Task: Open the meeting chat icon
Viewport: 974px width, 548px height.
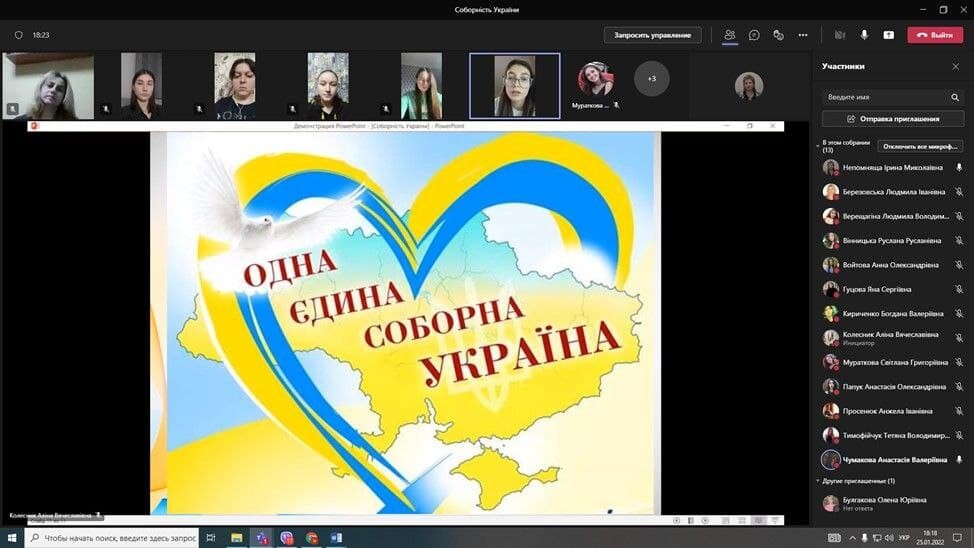Action: [754, 35]
